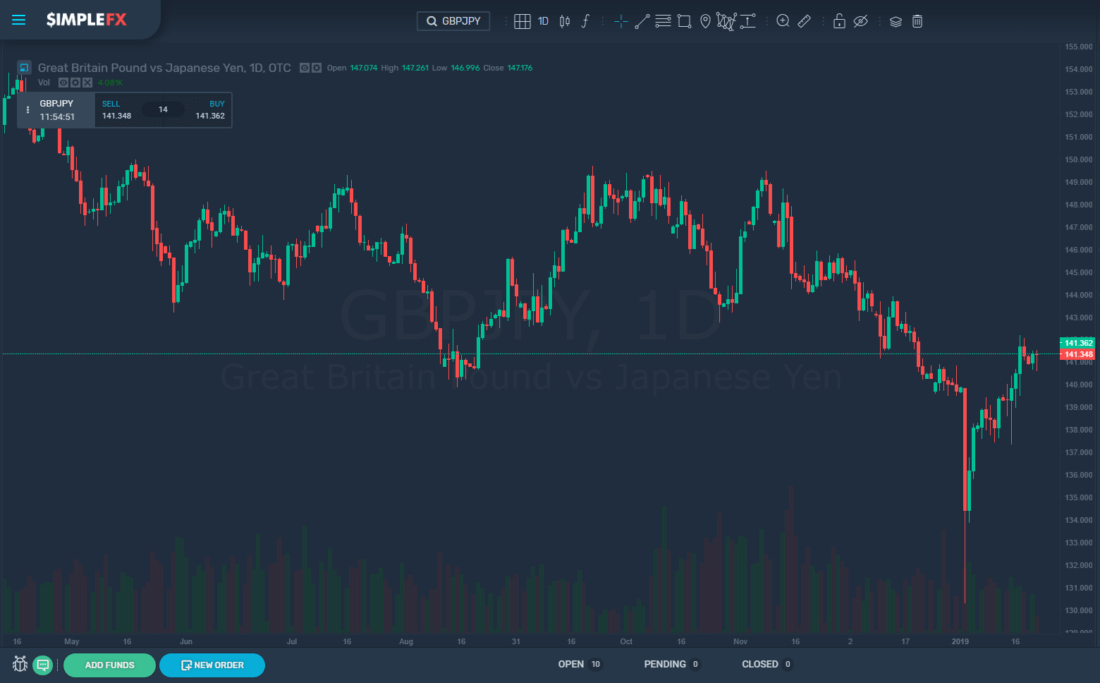Select the zoom-in tool
The width and height of the screenshot is (1100, 683).
pyautogui.click(x=783, y=20)
